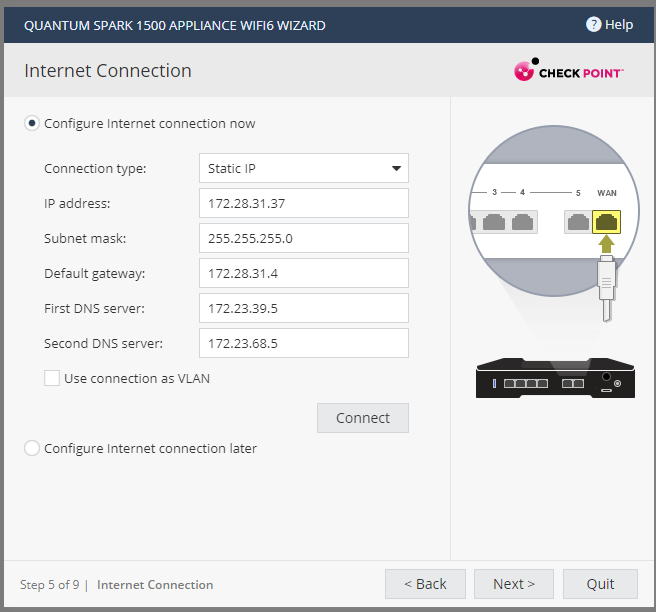Go back with the Back button
This screenshot has width=656, height=612.
[x=425, y=584]
